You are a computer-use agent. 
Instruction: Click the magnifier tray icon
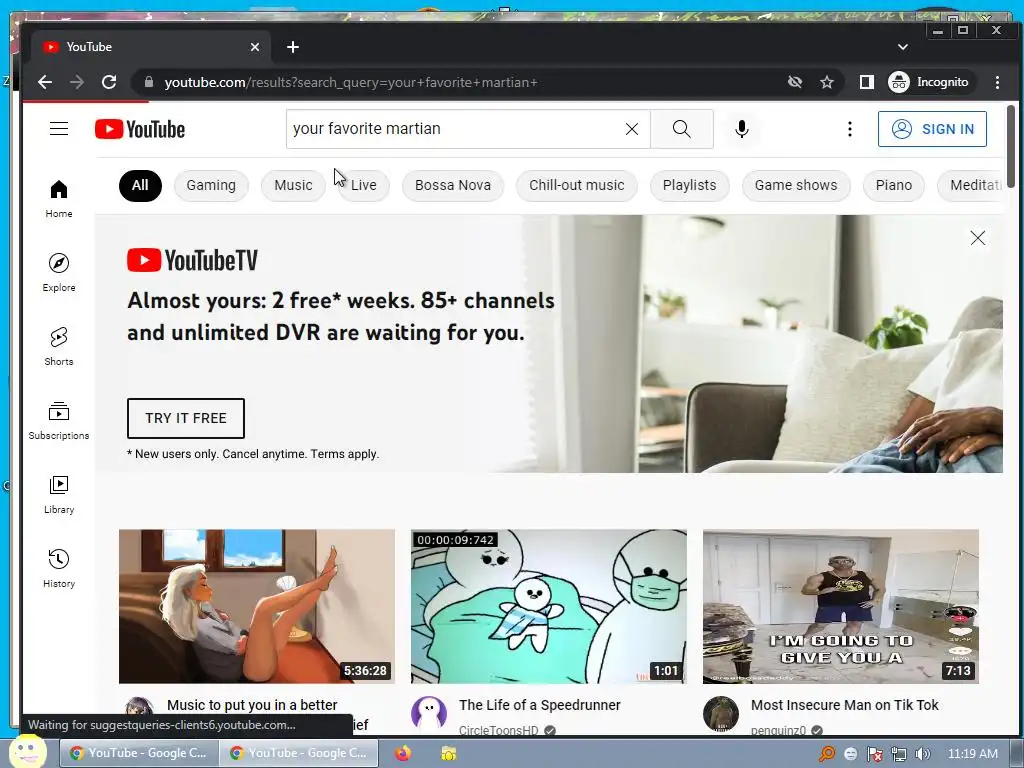[827, 754]
